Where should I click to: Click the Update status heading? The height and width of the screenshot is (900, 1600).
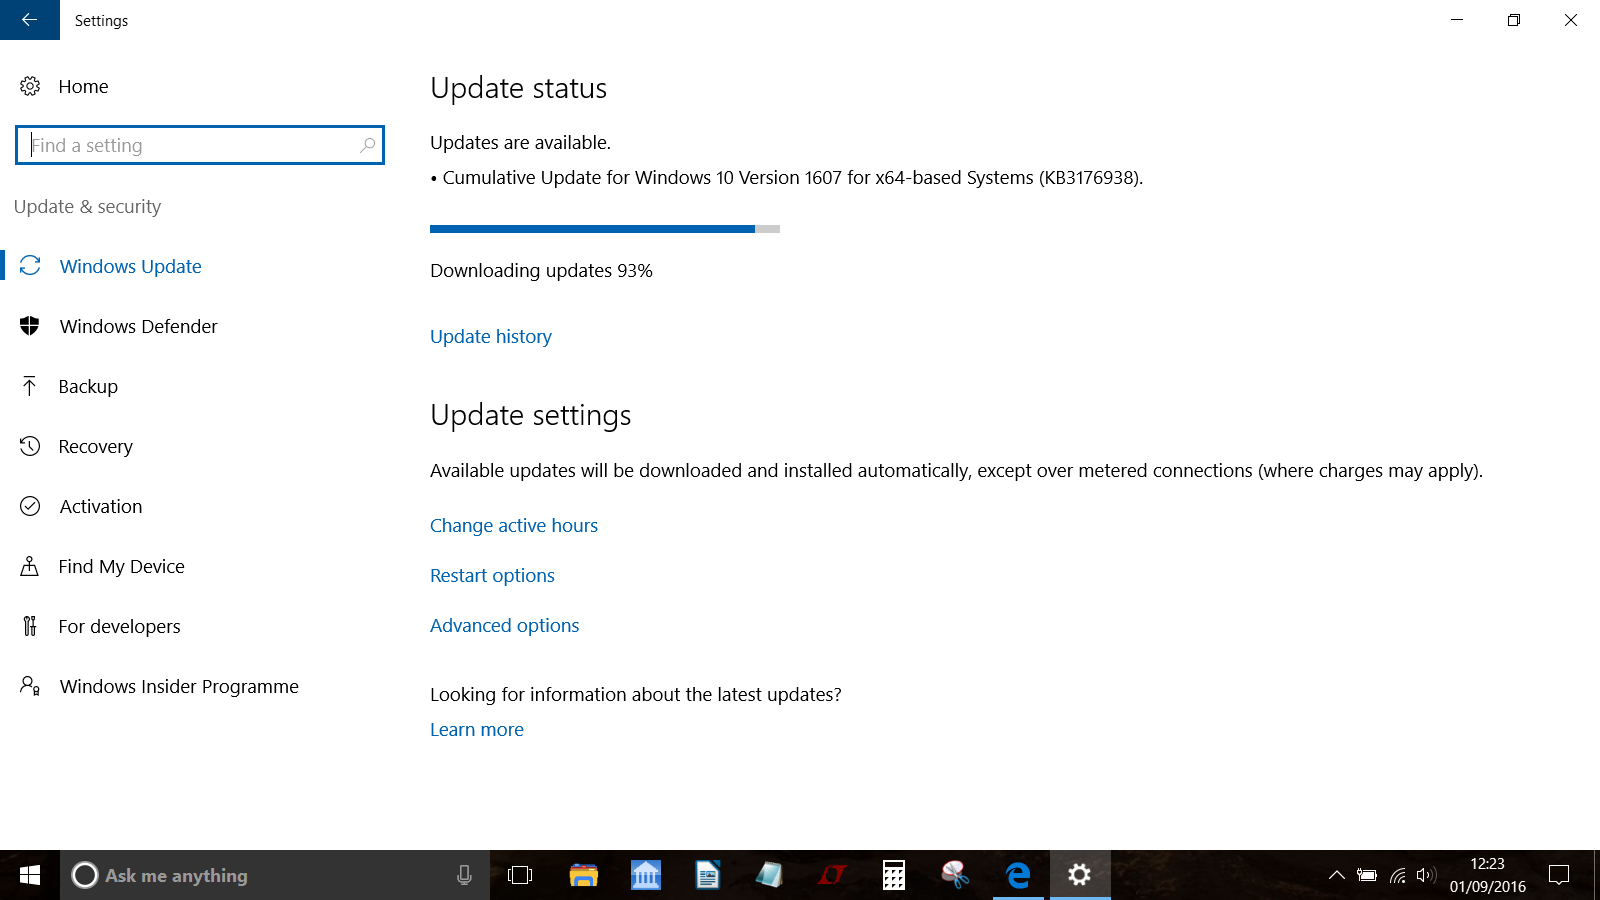[x=518, y=88]
